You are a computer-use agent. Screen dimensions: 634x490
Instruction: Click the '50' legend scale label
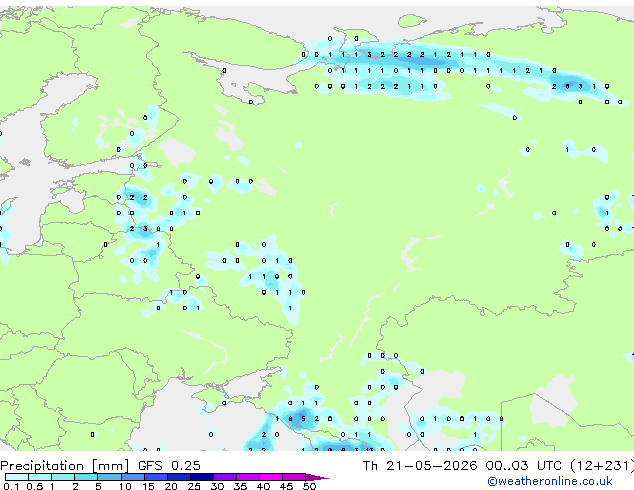click(x=310, y=486)
